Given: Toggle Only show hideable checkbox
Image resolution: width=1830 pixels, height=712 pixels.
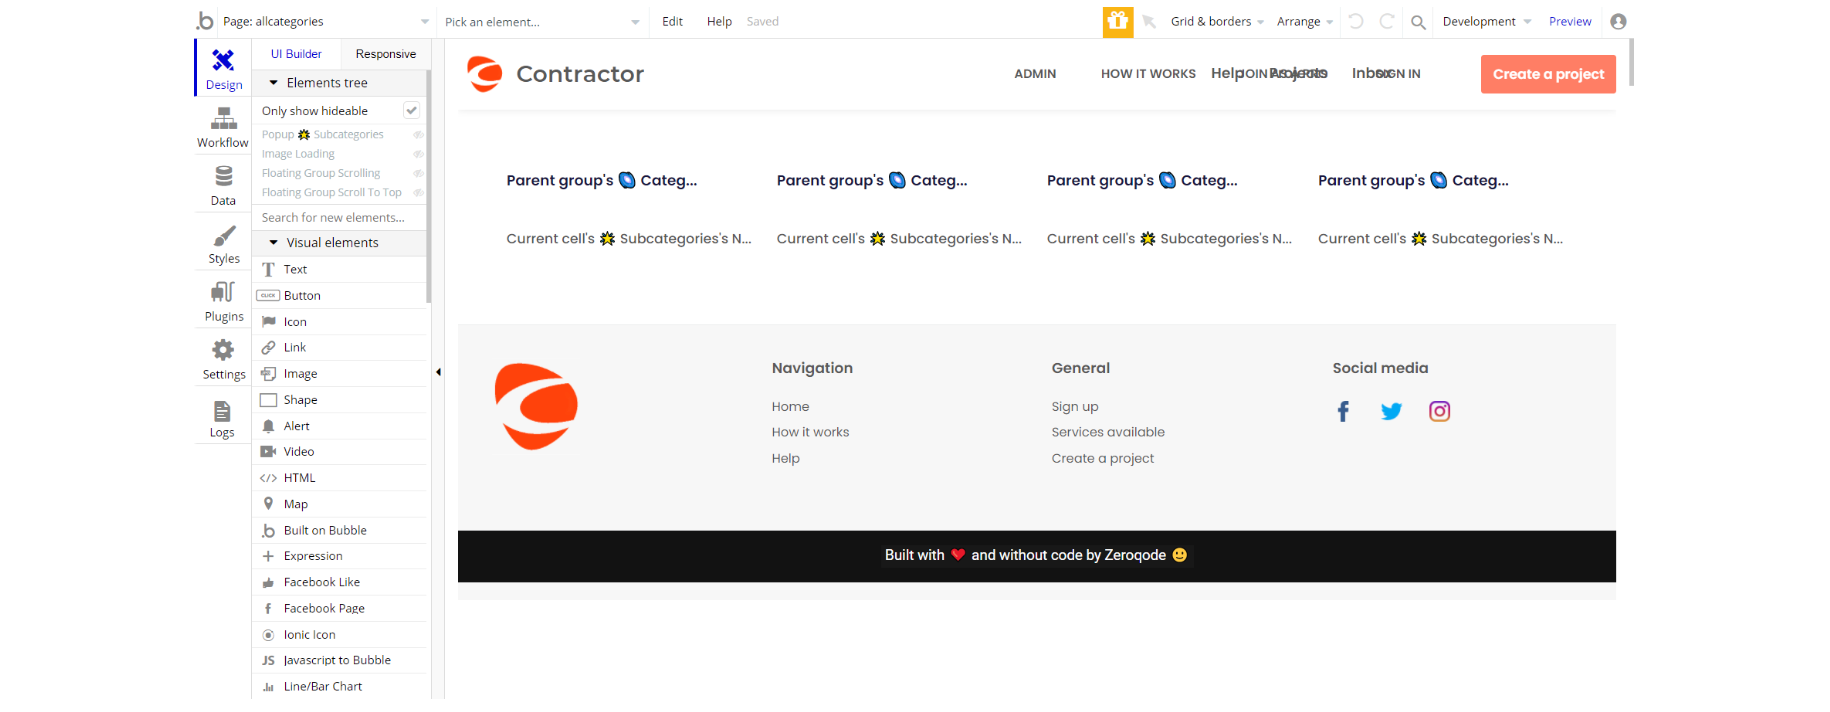Looking at the screenshot, I should pyautogui.click(x=411, y=110).
